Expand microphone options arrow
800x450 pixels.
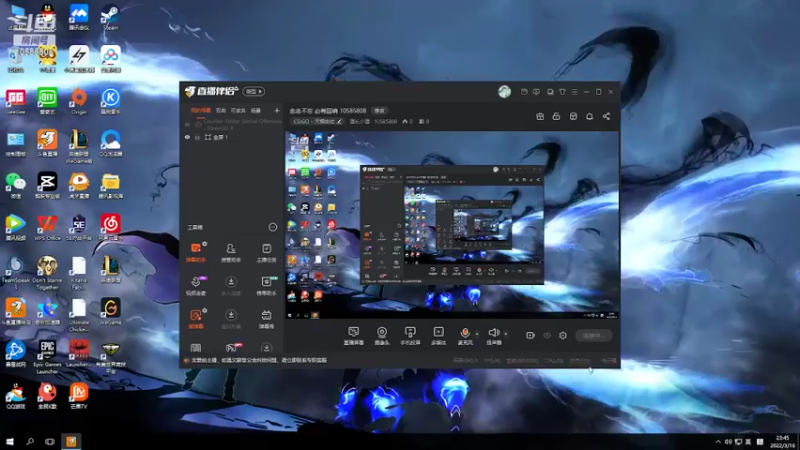point(478,334)
